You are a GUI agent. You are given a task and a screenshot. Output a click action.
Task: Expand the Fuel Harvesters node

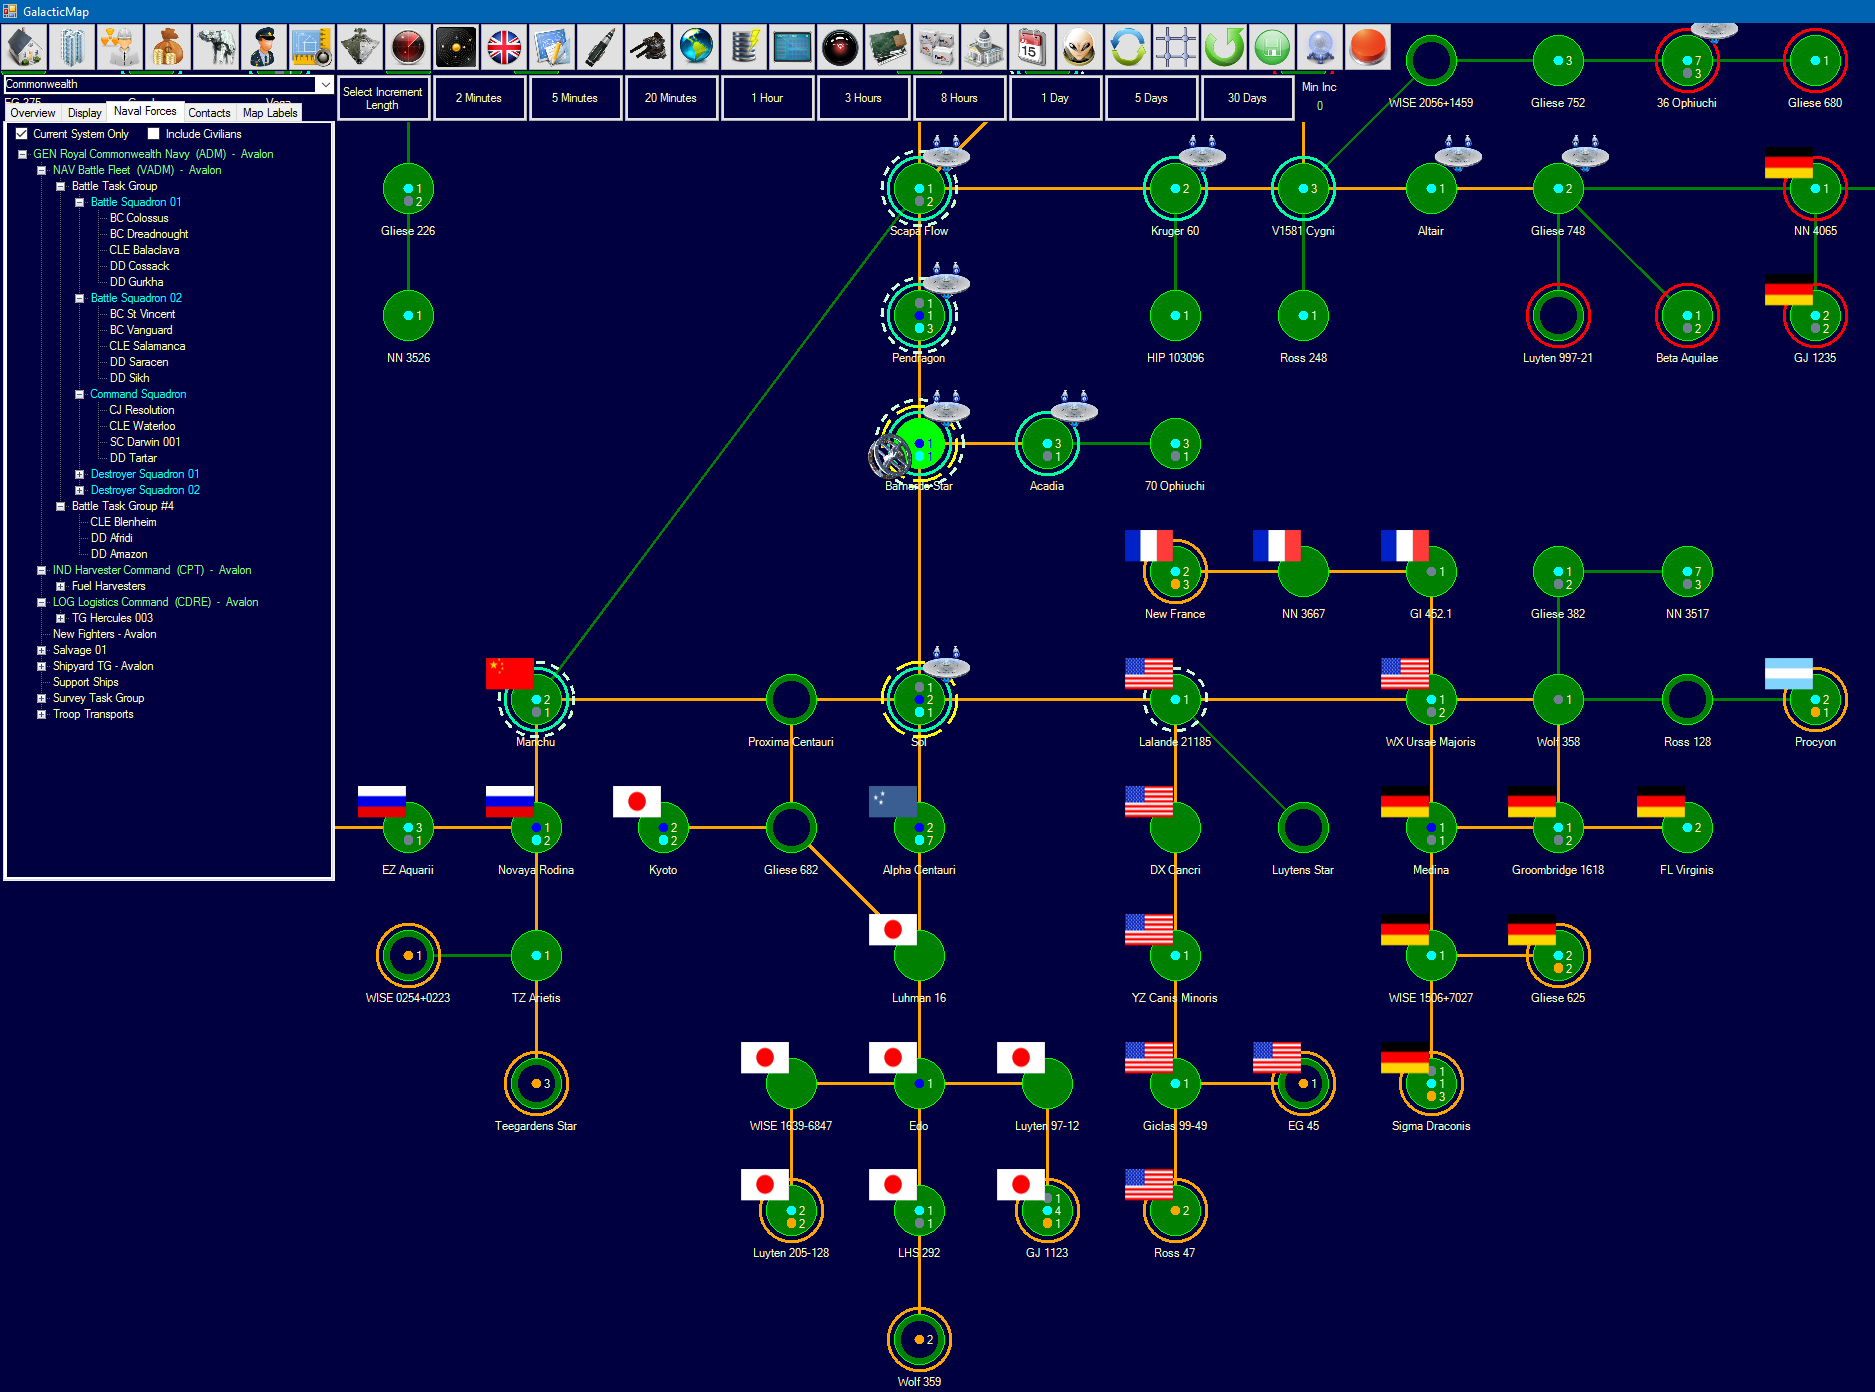click(x=61, y=586)
